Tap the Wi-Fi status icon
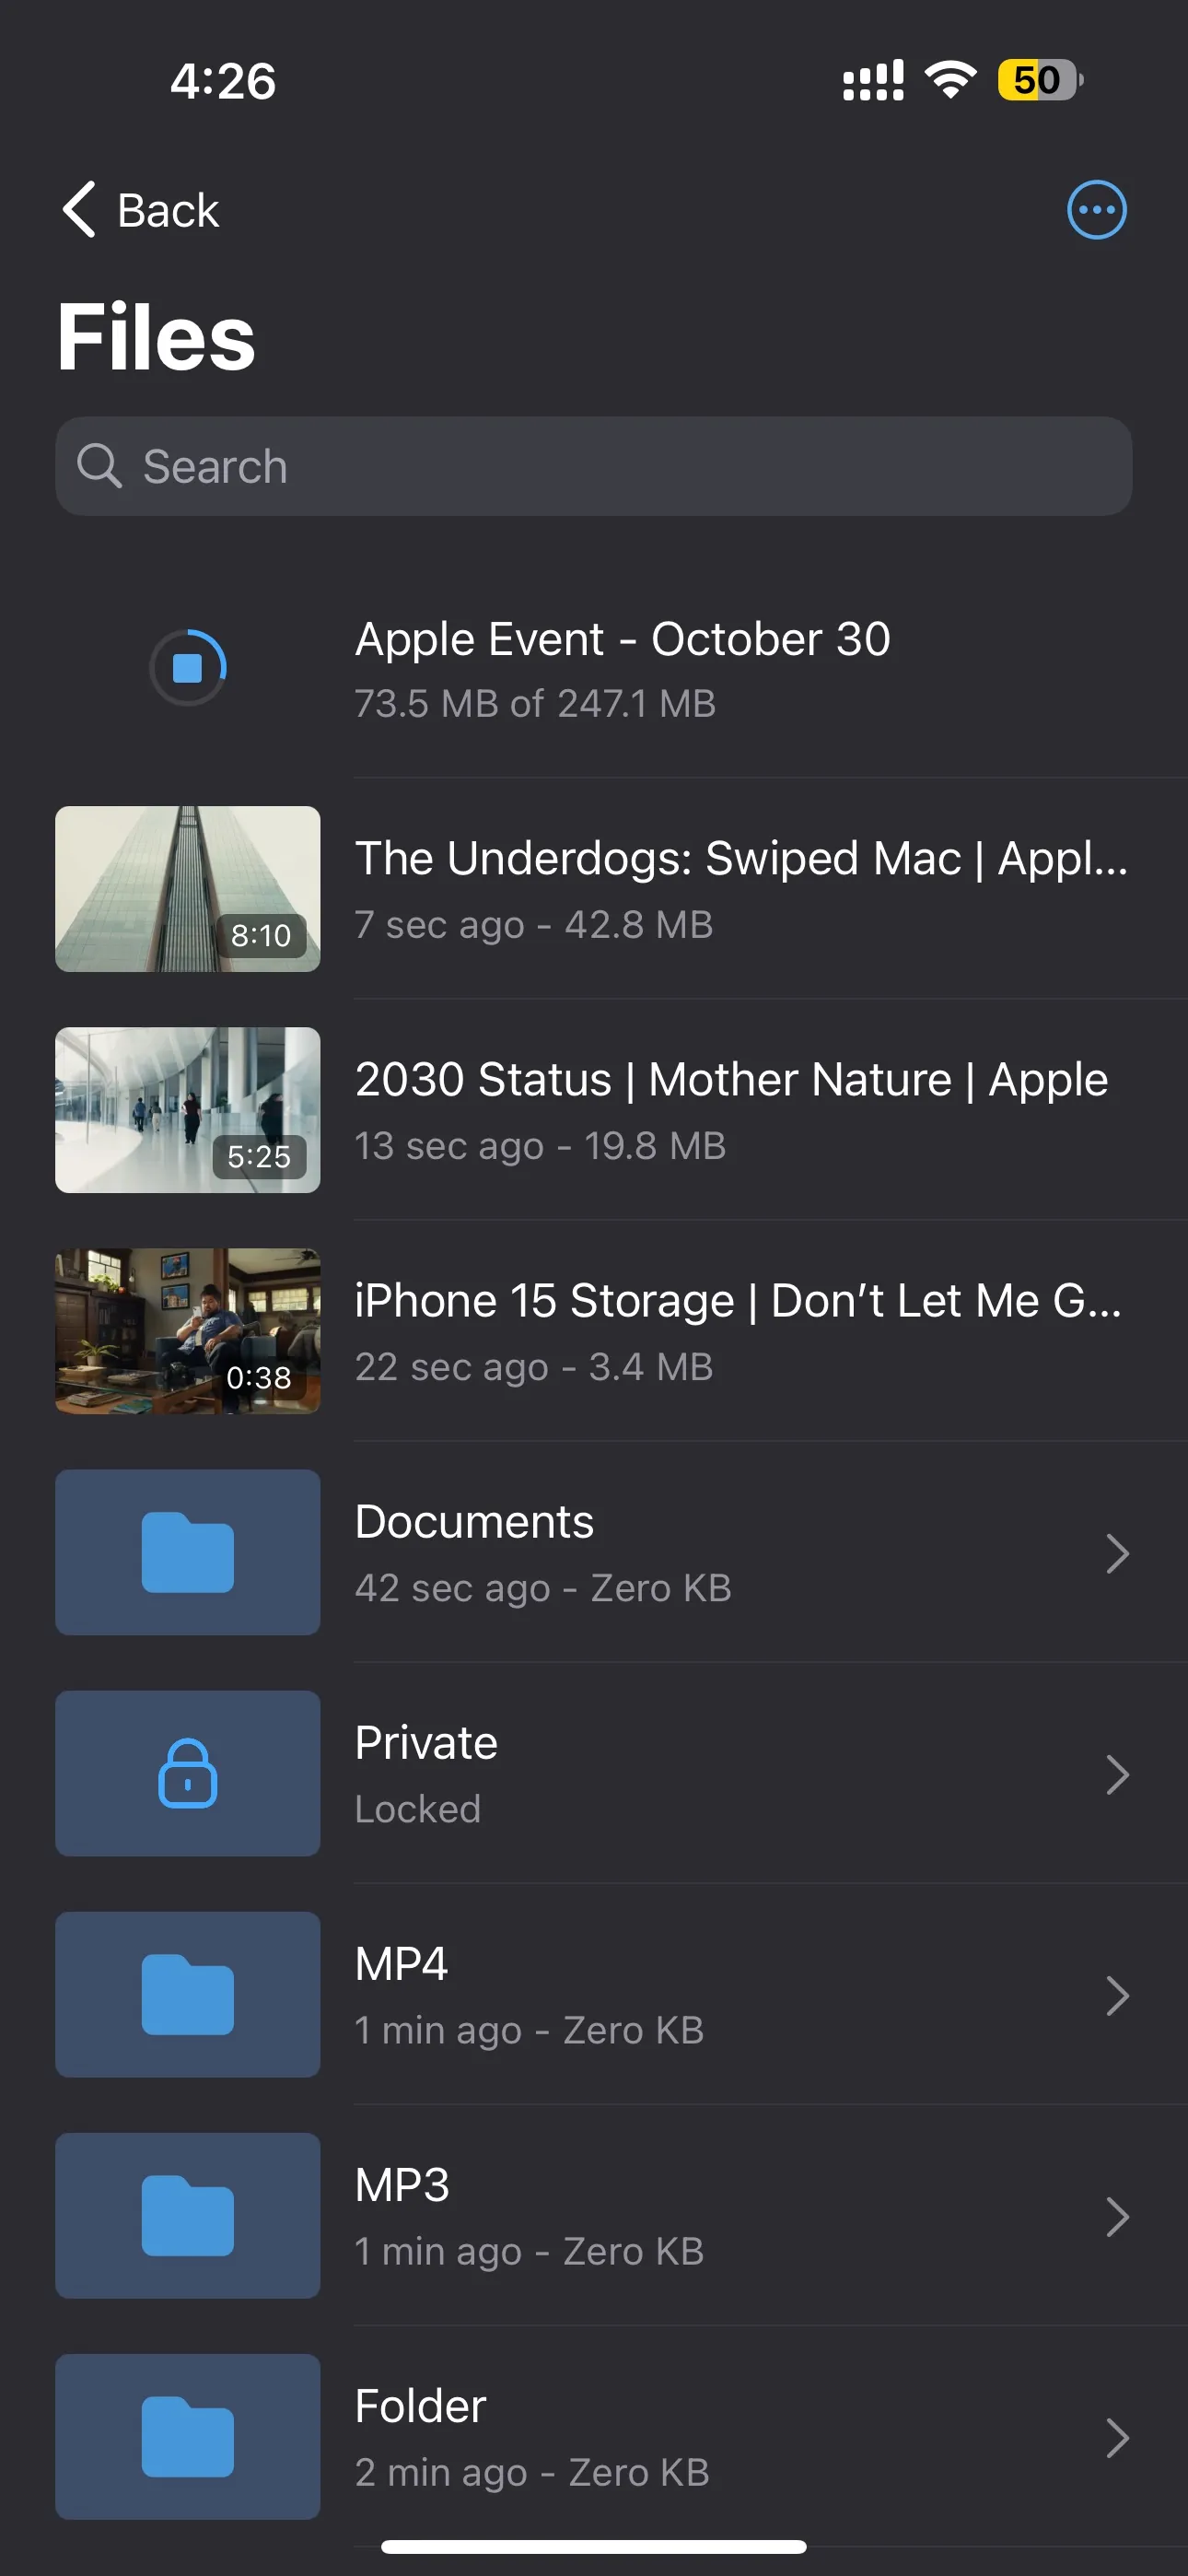The width and height of the screenshot is (1188, 2576). click(950, 79)
